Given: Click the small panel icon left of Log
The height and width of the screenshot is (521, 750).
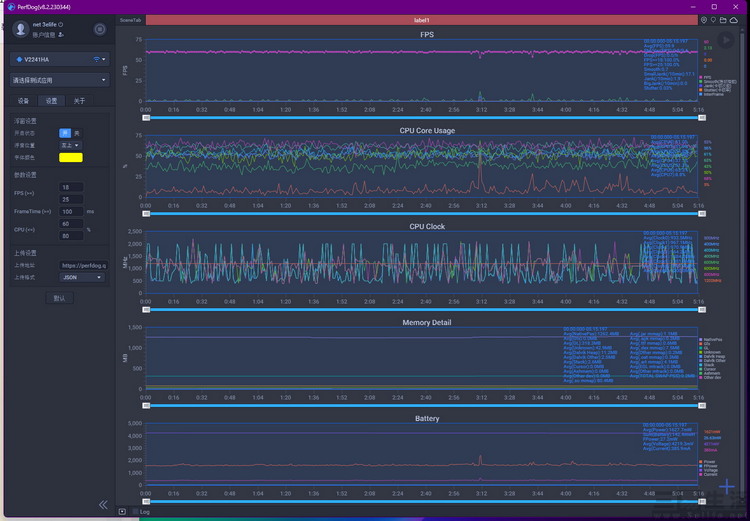Looking at the screenshot, I should tap(122, 511).
